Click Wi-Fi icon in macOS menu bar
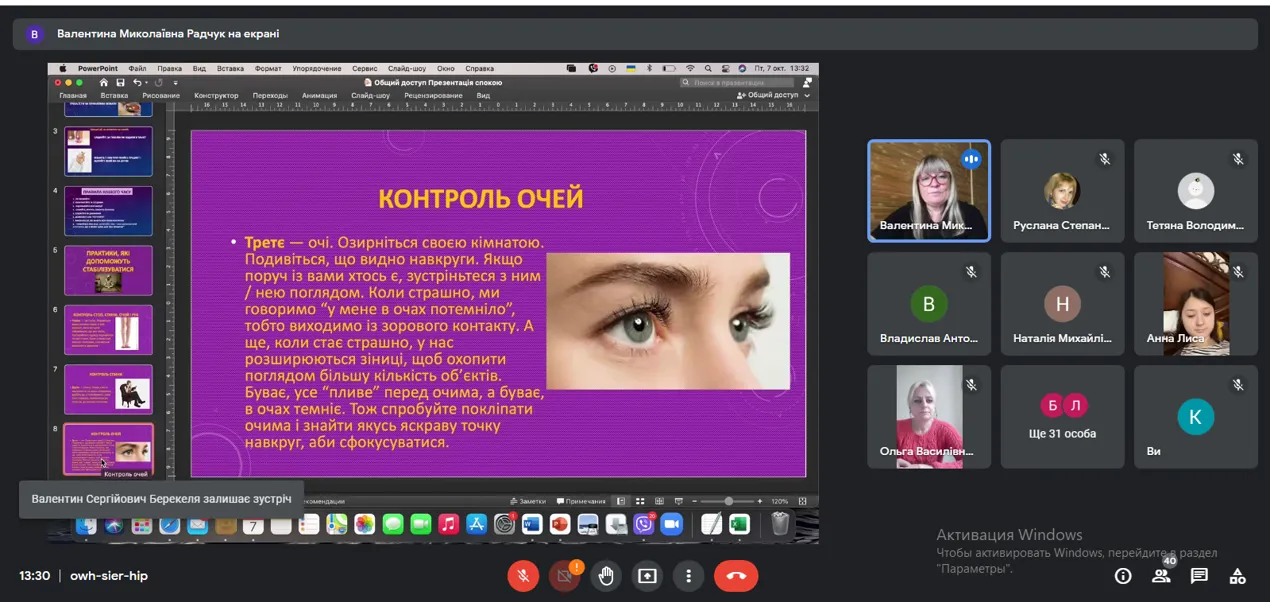Viewport: 1270px width, 602px height. [x=690, y=68]
